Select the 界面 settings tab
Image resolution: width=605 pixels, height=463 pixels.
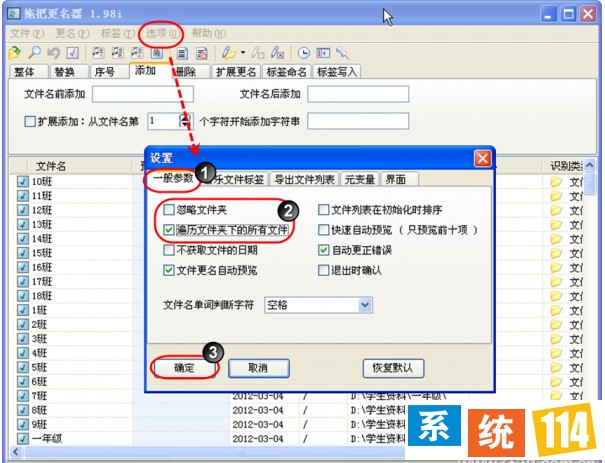(400, 179)
